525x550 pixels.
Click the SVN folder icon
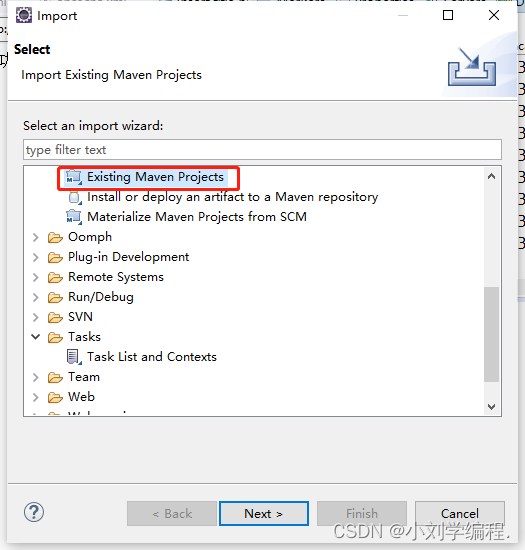click(x=55, y=317)
